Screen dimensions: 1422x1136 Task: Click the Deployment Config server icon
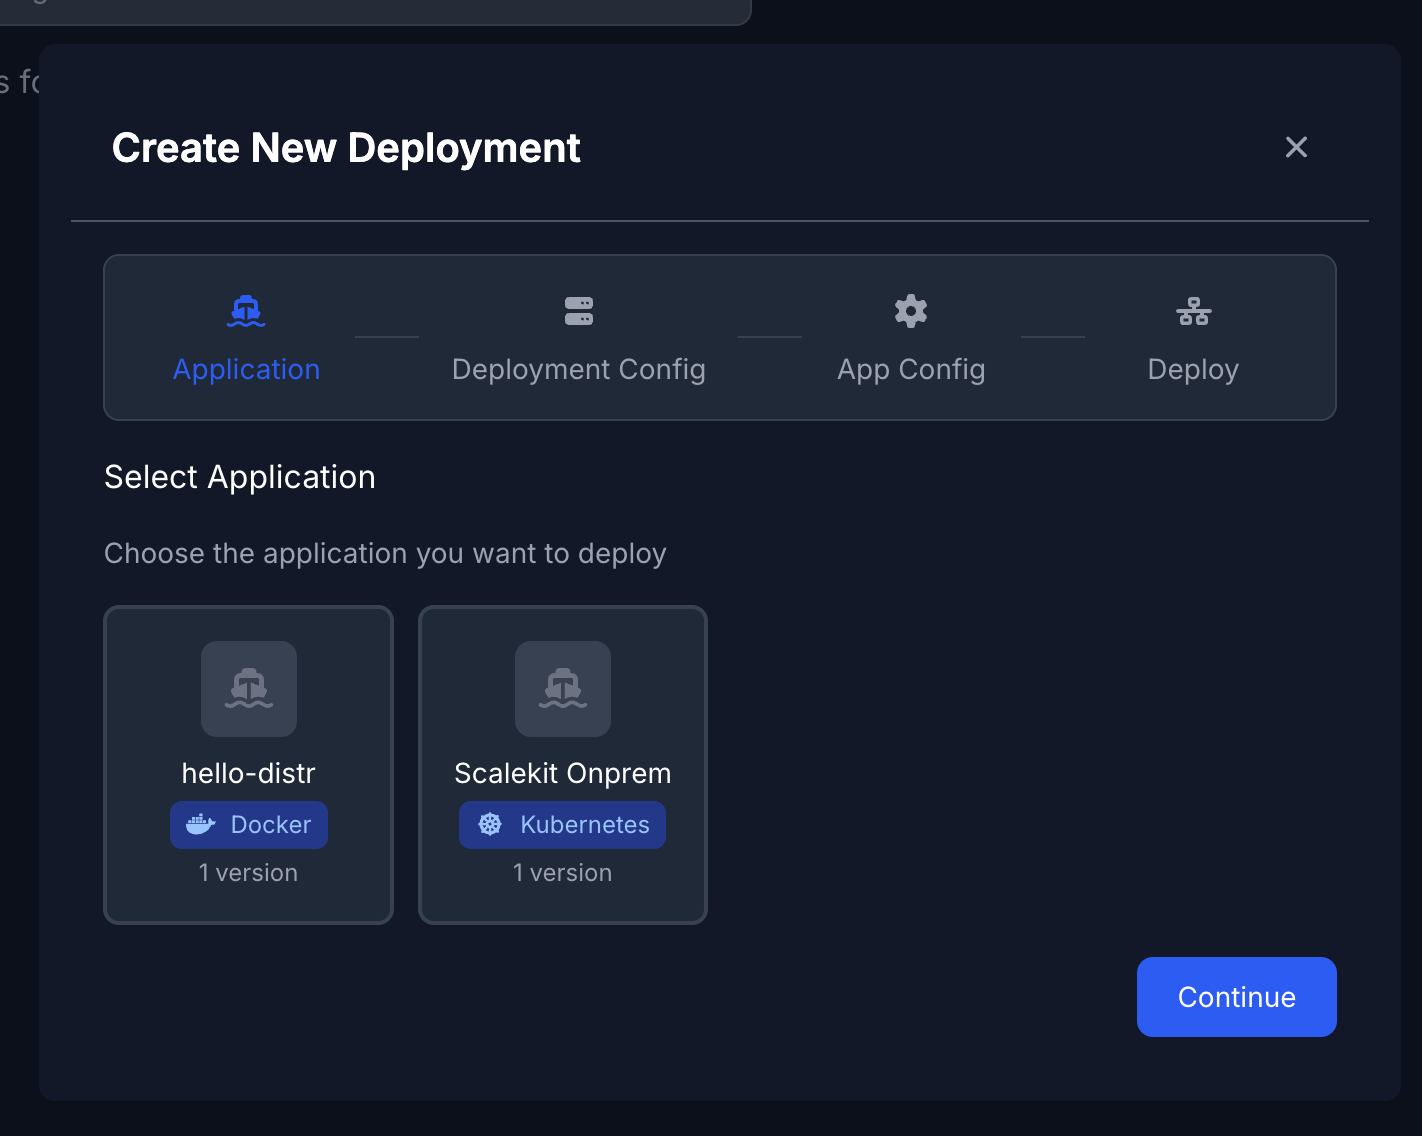tap(579, 311)
